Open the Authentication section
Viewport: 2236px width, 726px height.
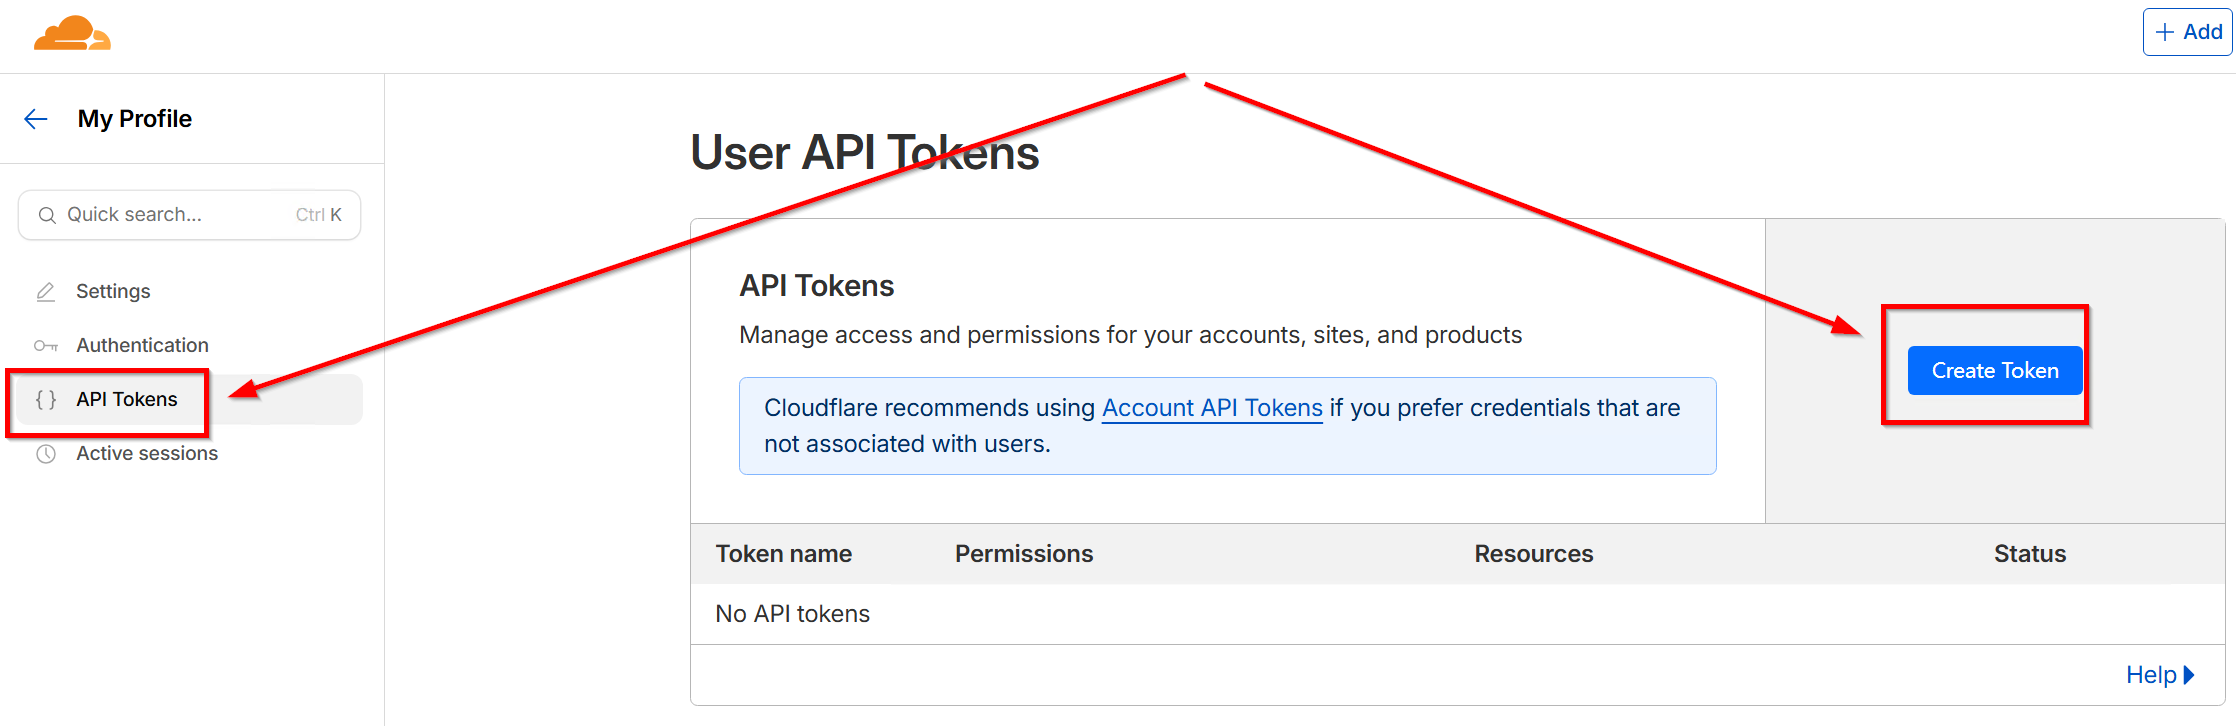[142, 345]
